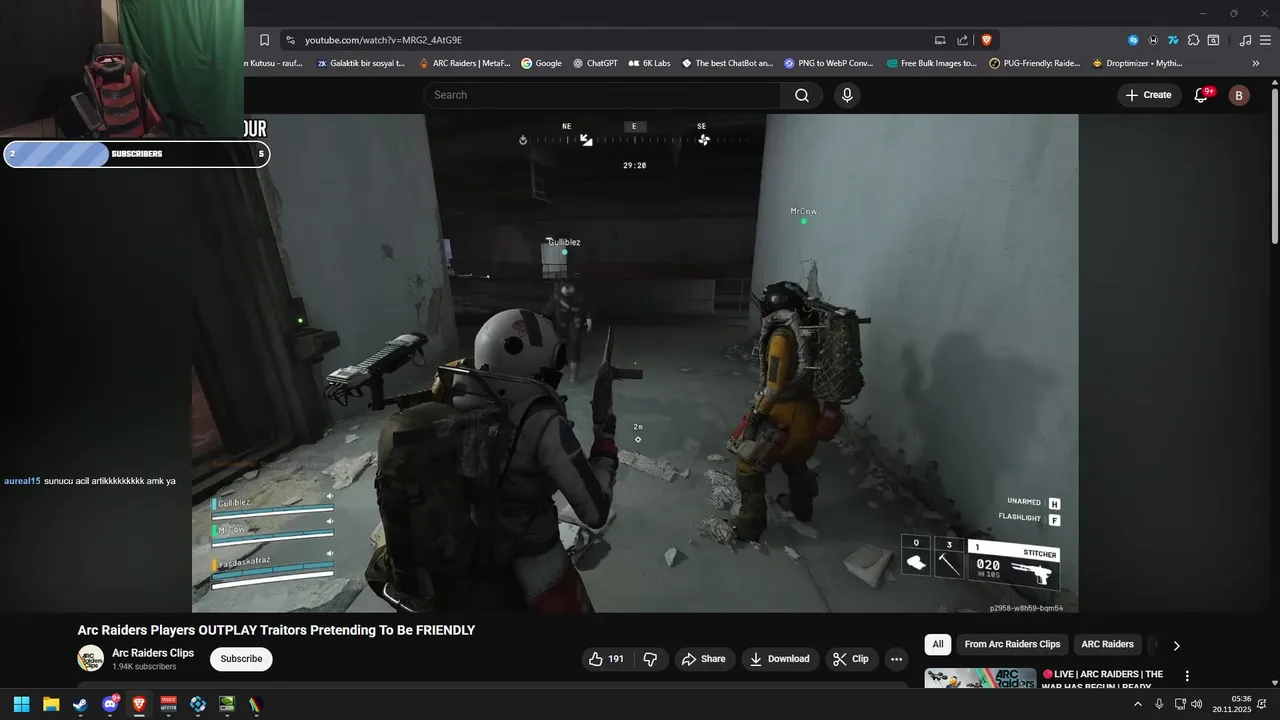Open the Google bookmark
The image size is (1280, 720).
pyautogui.click(x=541, y=63)
